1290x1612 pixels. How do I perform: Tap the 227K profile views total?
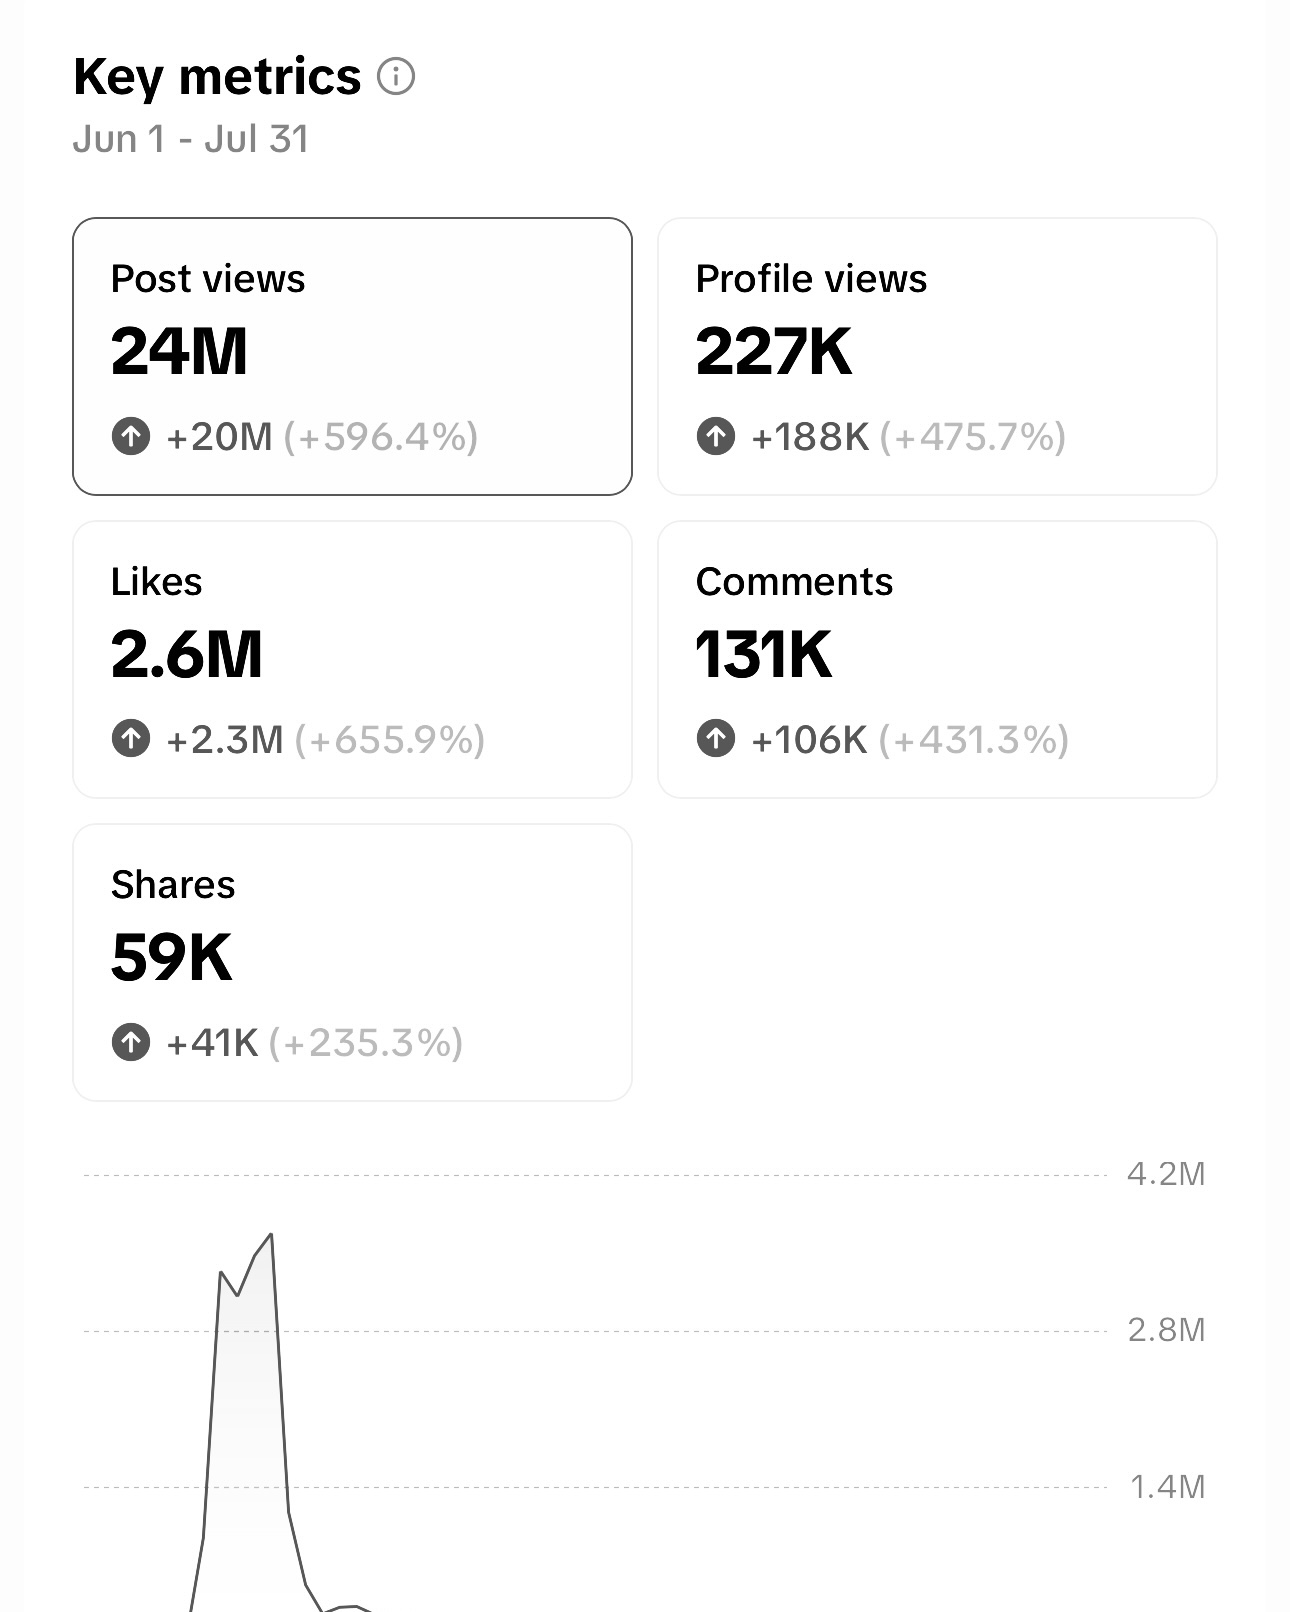[774, 352]
